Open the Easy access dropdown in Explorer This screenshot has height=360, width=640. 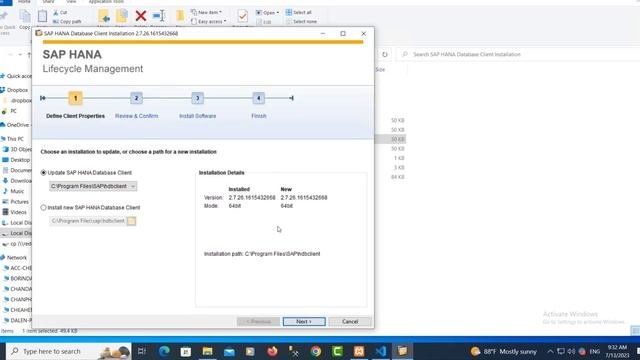click(208, 21)
